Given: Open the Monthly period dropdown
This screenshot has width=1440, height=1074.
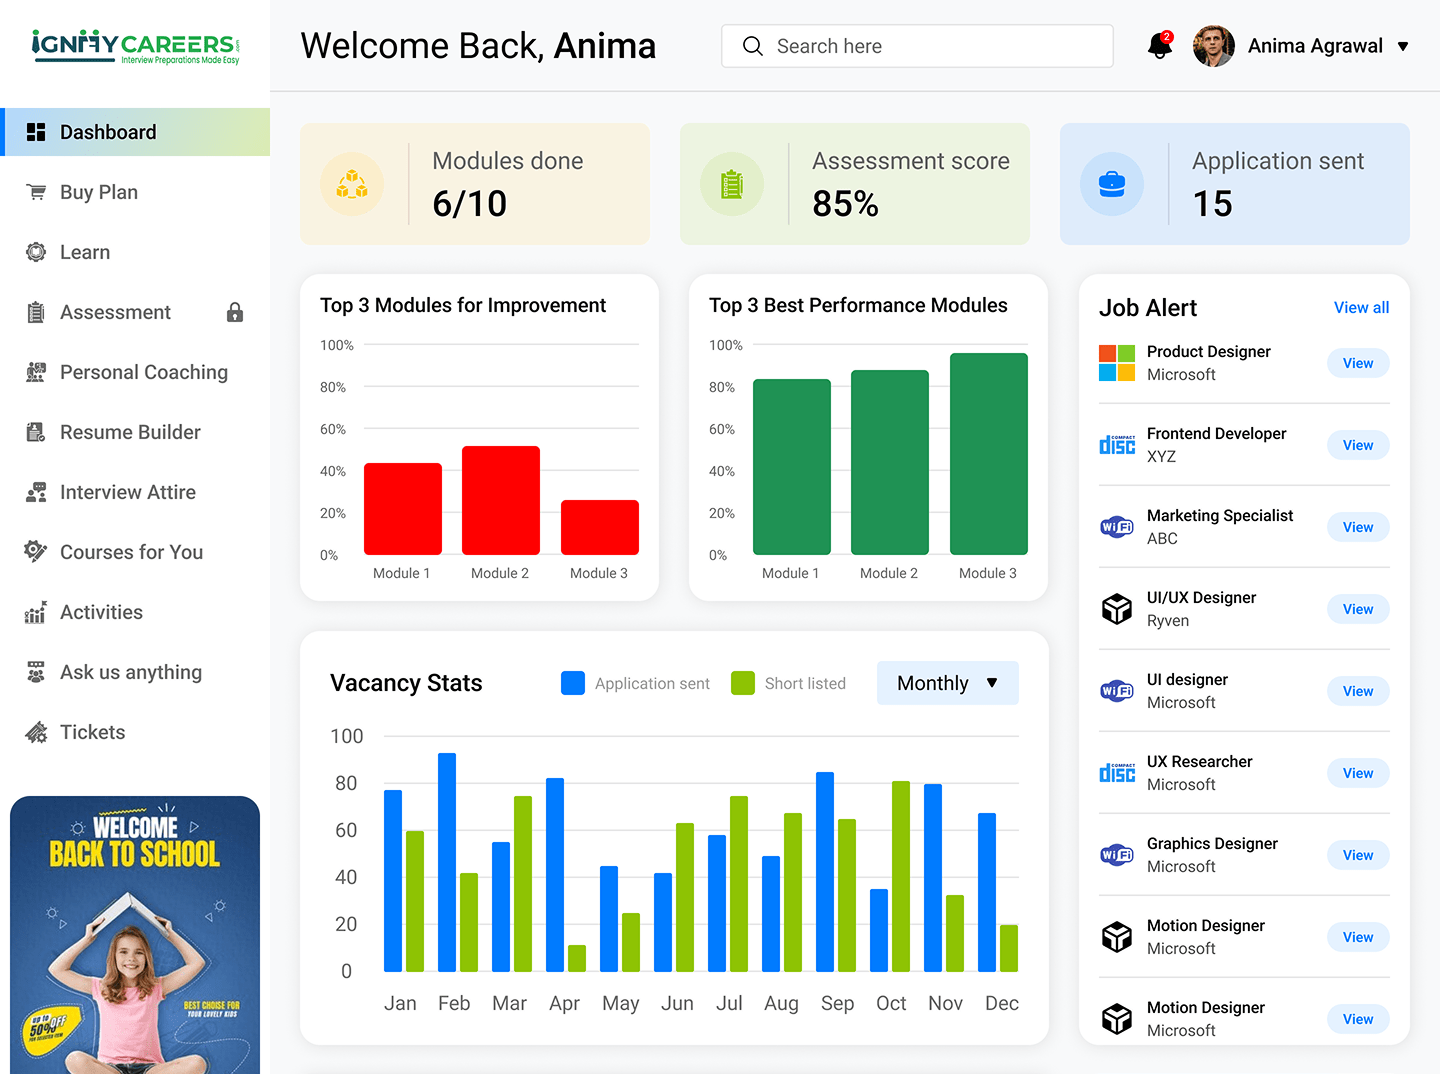Looking at the screenshot, I should coord(947,683).
